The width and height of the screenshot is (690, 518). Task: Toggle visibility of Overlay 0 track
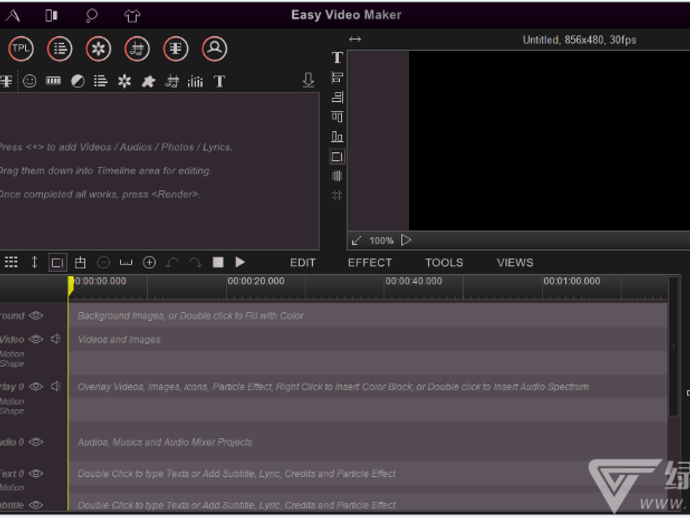pyautogui.click(x=36, y=386)
